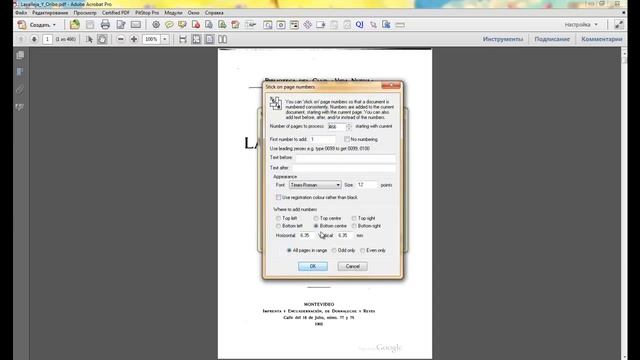Click the previous page up arrow icon

coord(21,39)
